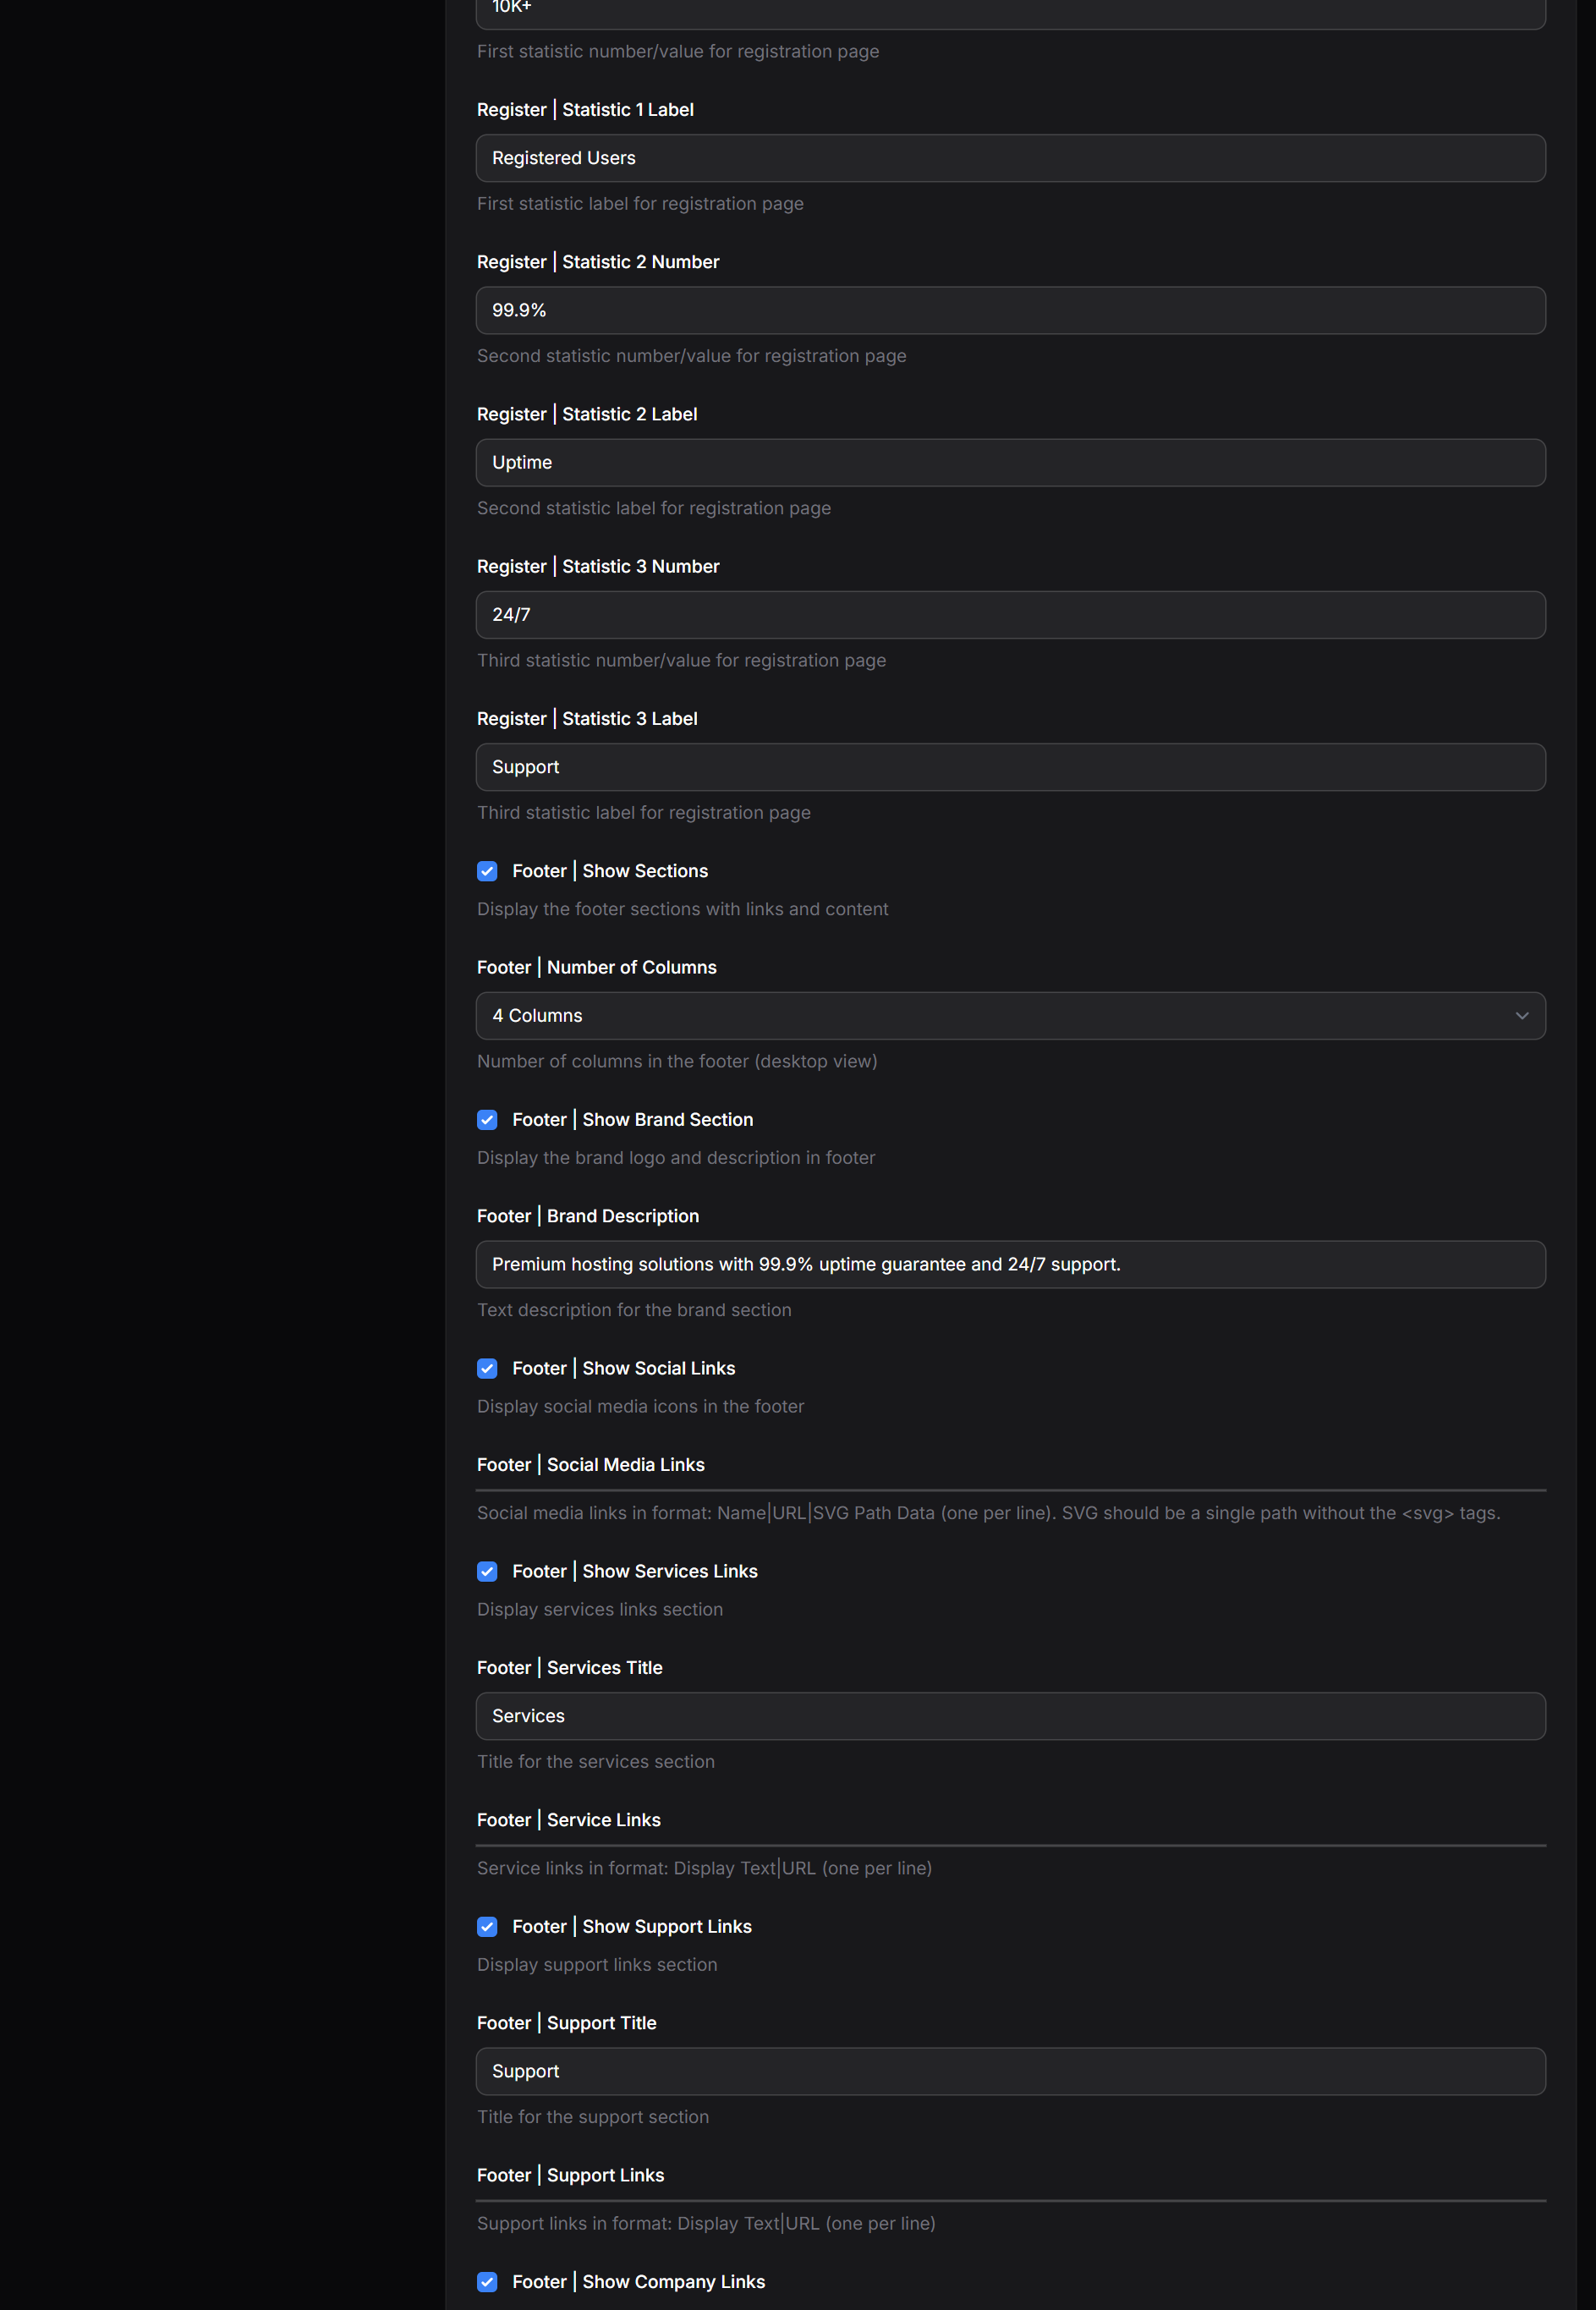Screen dimensions: 1596x2310
Task: Disable the Footer Show Social Links checkbox
Action: [x=487, y=1368]
